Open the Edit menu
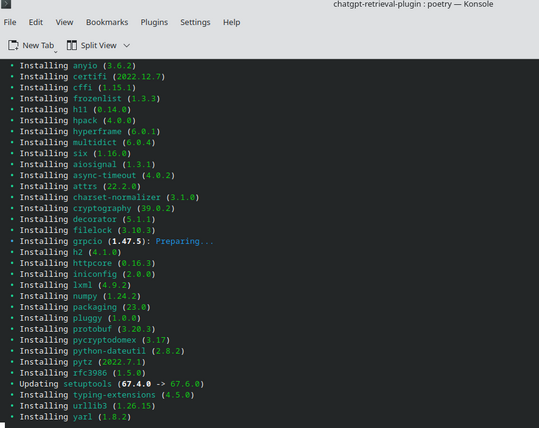 click(x=36, y=22)
